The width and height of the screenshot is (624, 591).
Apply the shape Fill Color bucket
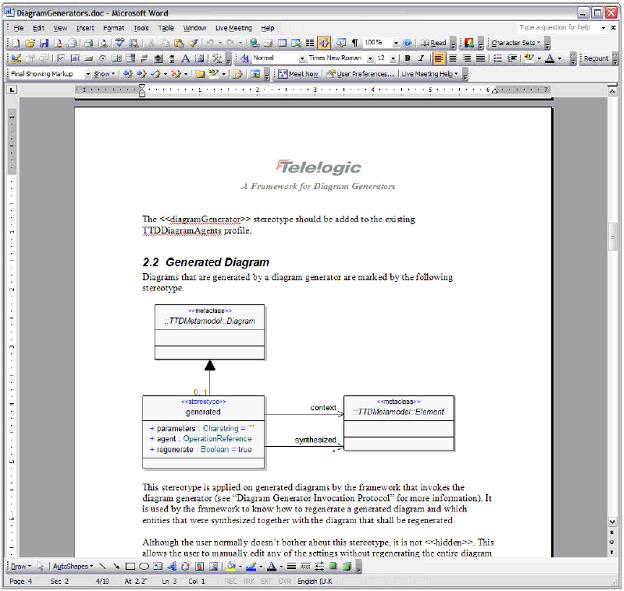231,566
